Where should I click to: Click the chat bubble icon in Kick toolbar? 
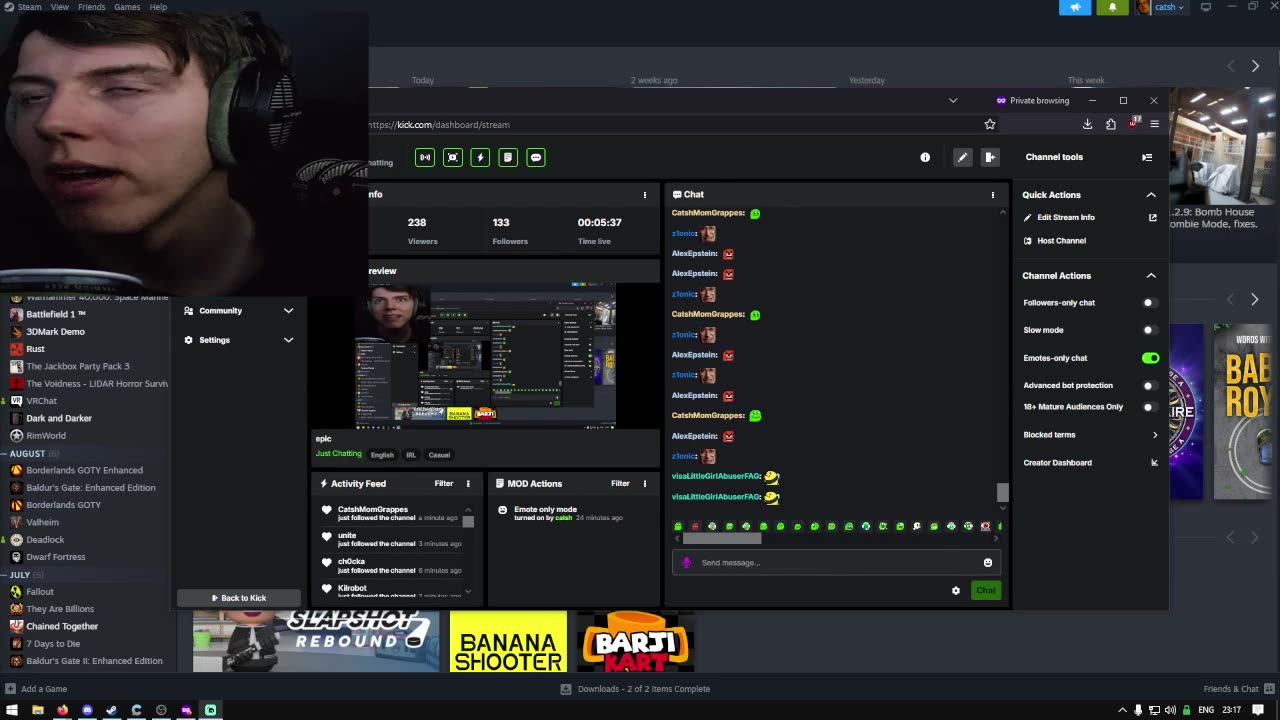(x=536, y=157)
